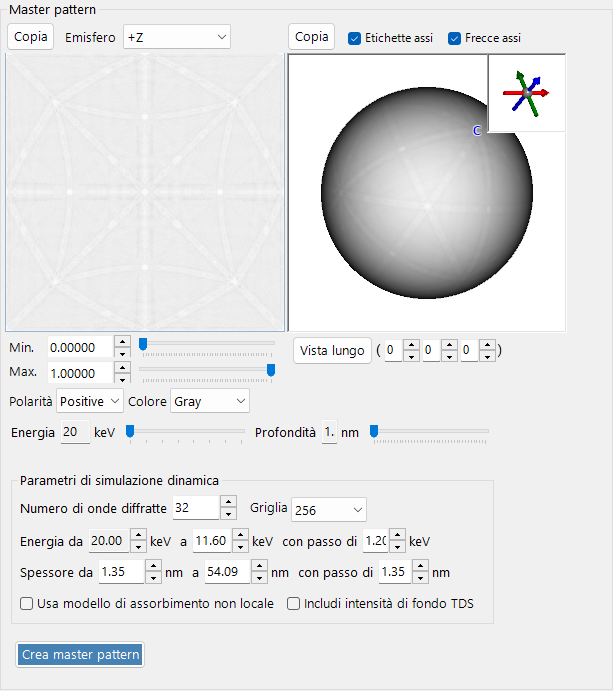Screen dimensions: 613x691
Task: Decrement the third Vista lungo index
Action: coord(487,356)
